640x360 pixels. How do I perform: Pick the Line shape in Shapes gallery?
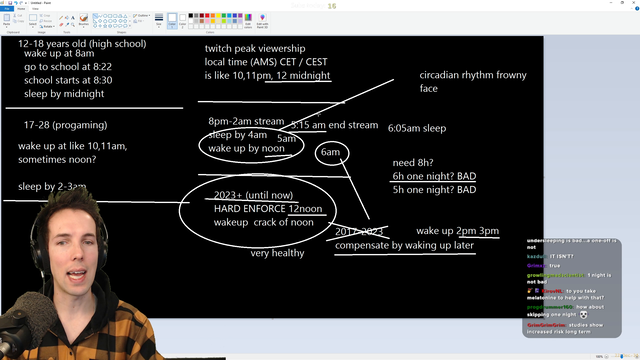click(x=95, y=16)
